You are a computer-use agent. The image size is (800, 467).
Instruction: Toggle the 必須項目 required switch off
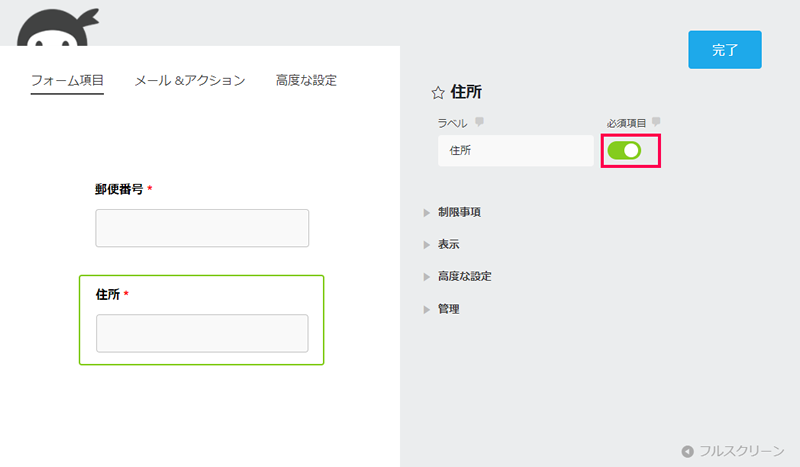[x=624, y=151]
